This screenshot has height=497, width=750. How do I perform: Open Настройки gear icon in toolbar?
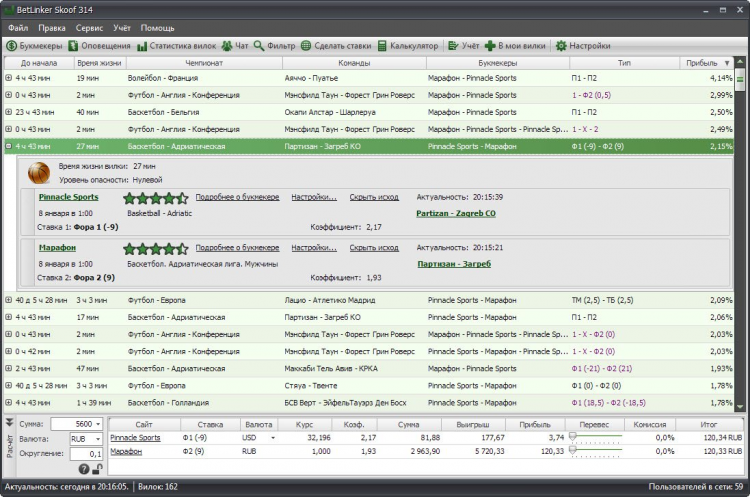pos(561,46)
